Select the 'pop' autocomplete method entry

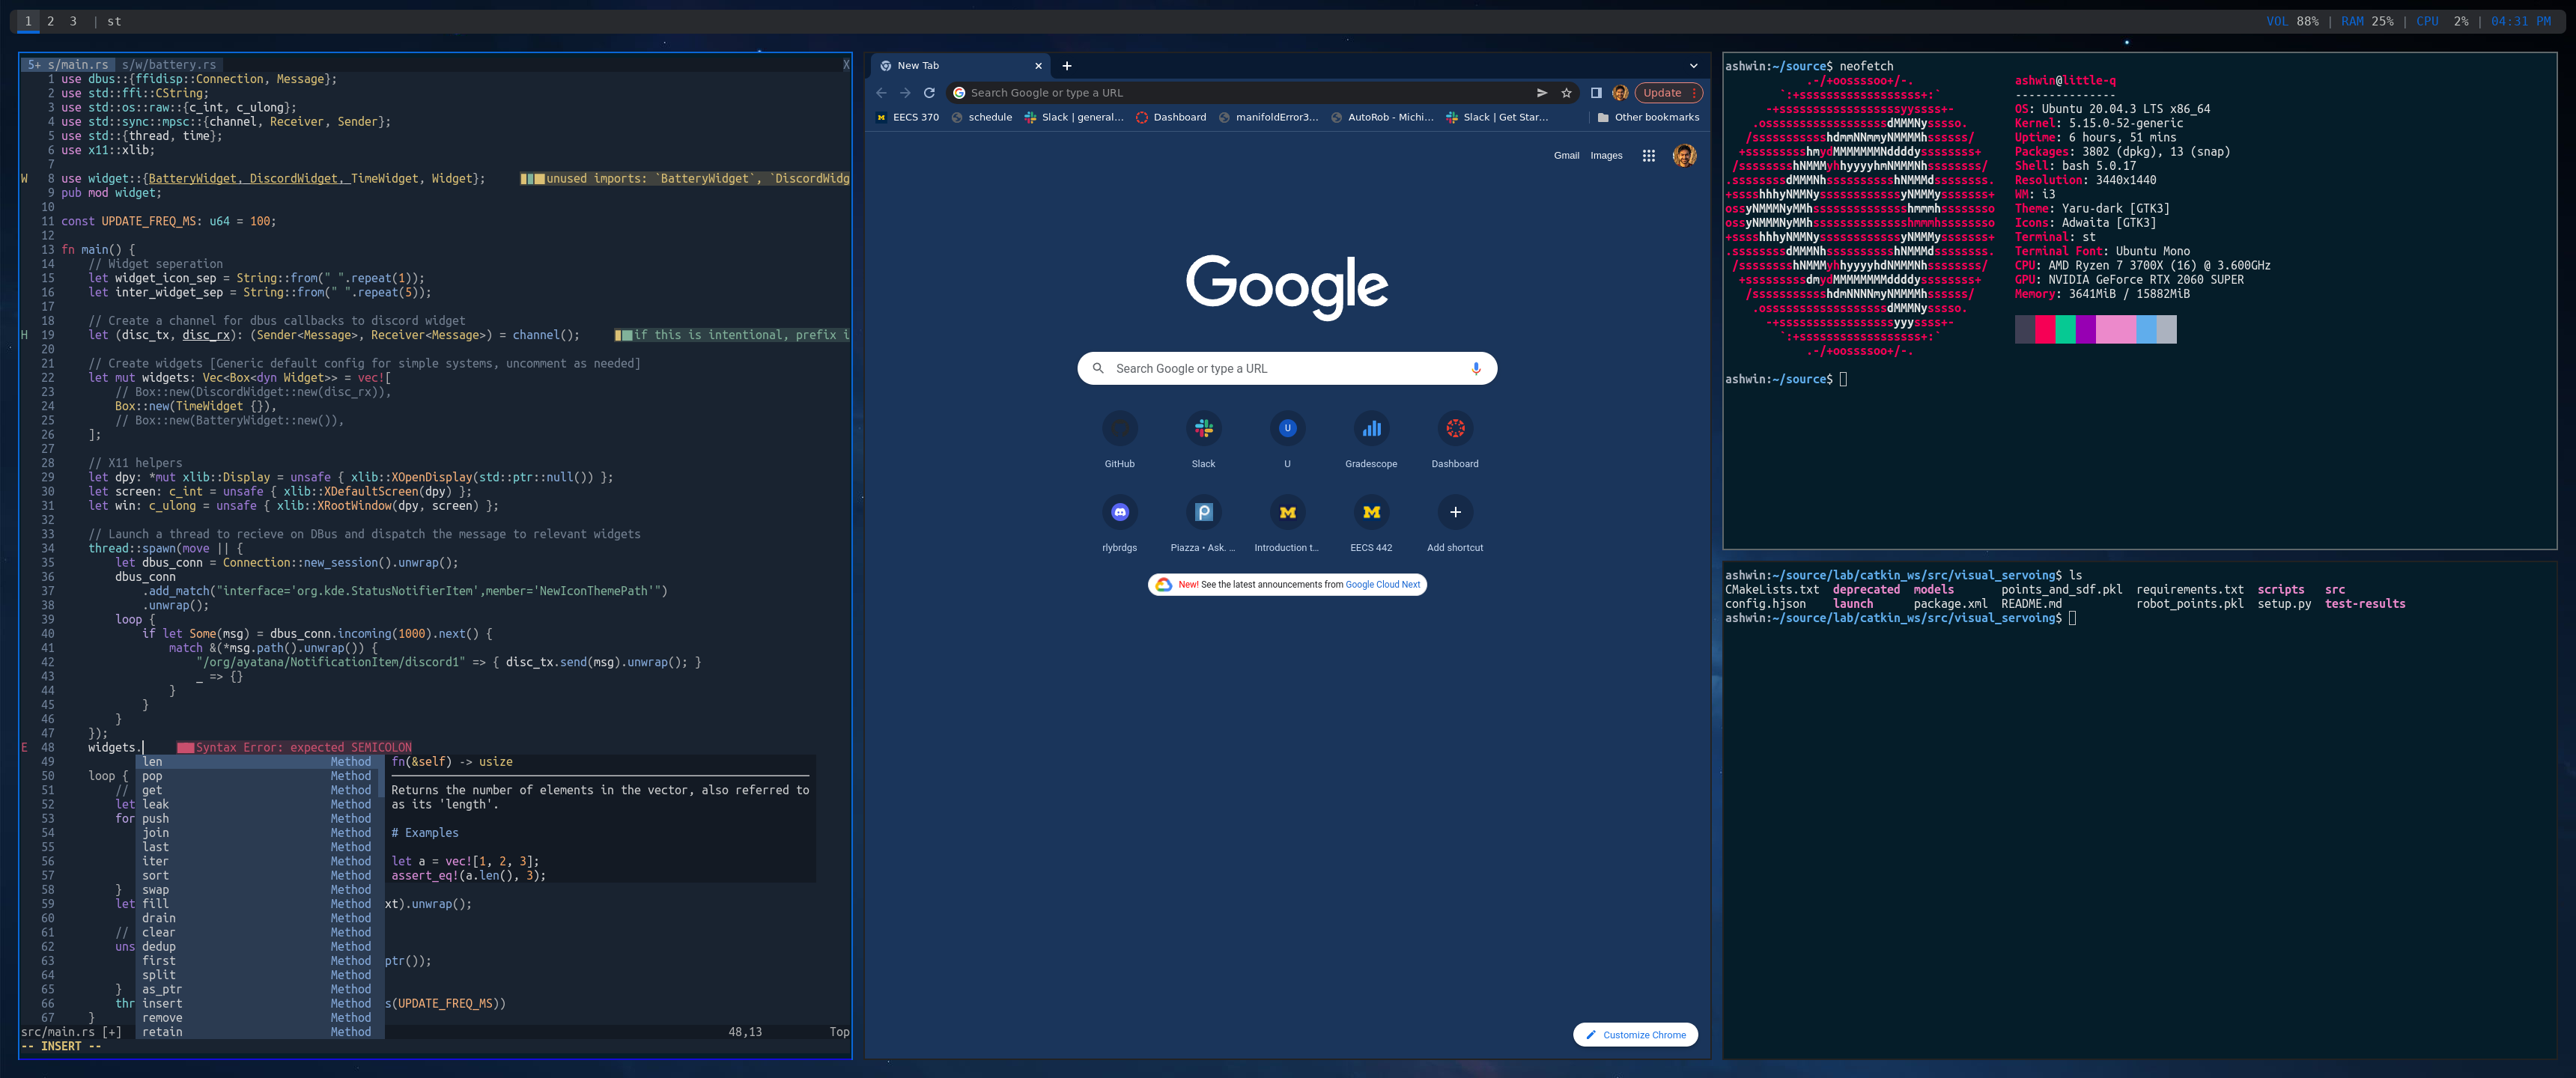click(x=153, y=776)
